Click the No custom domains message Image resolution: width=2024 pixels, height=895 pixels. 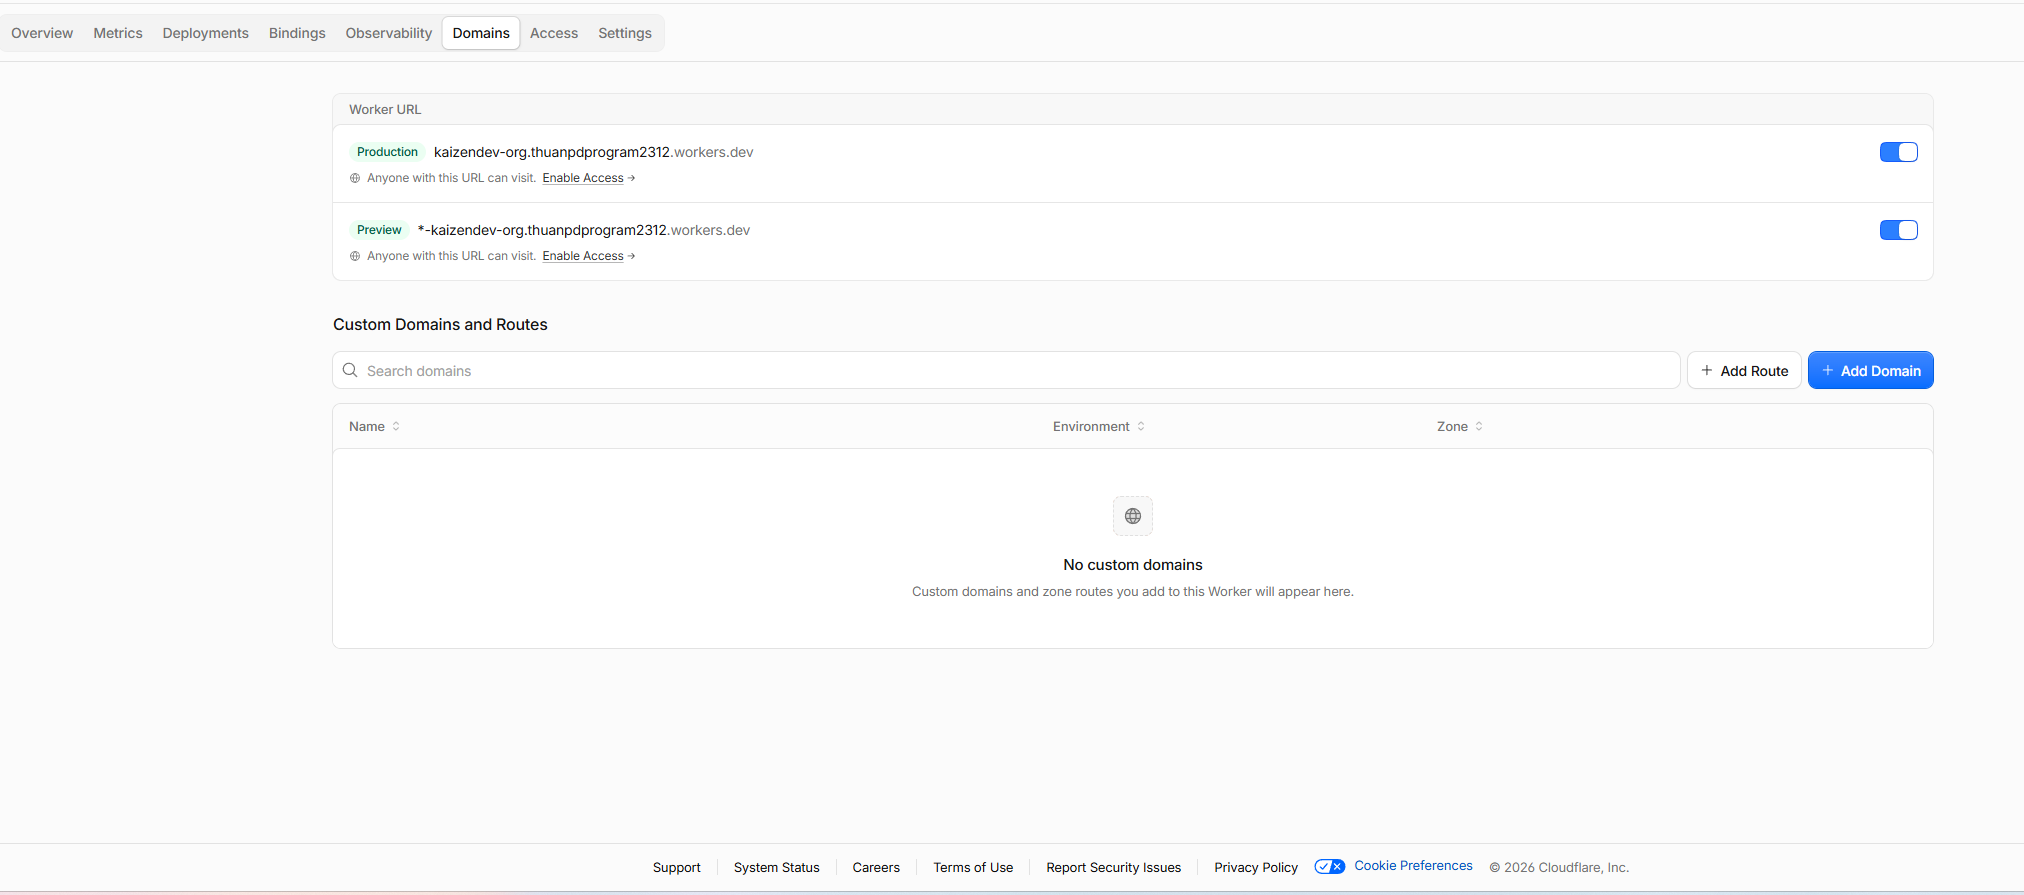(1133, 565)
